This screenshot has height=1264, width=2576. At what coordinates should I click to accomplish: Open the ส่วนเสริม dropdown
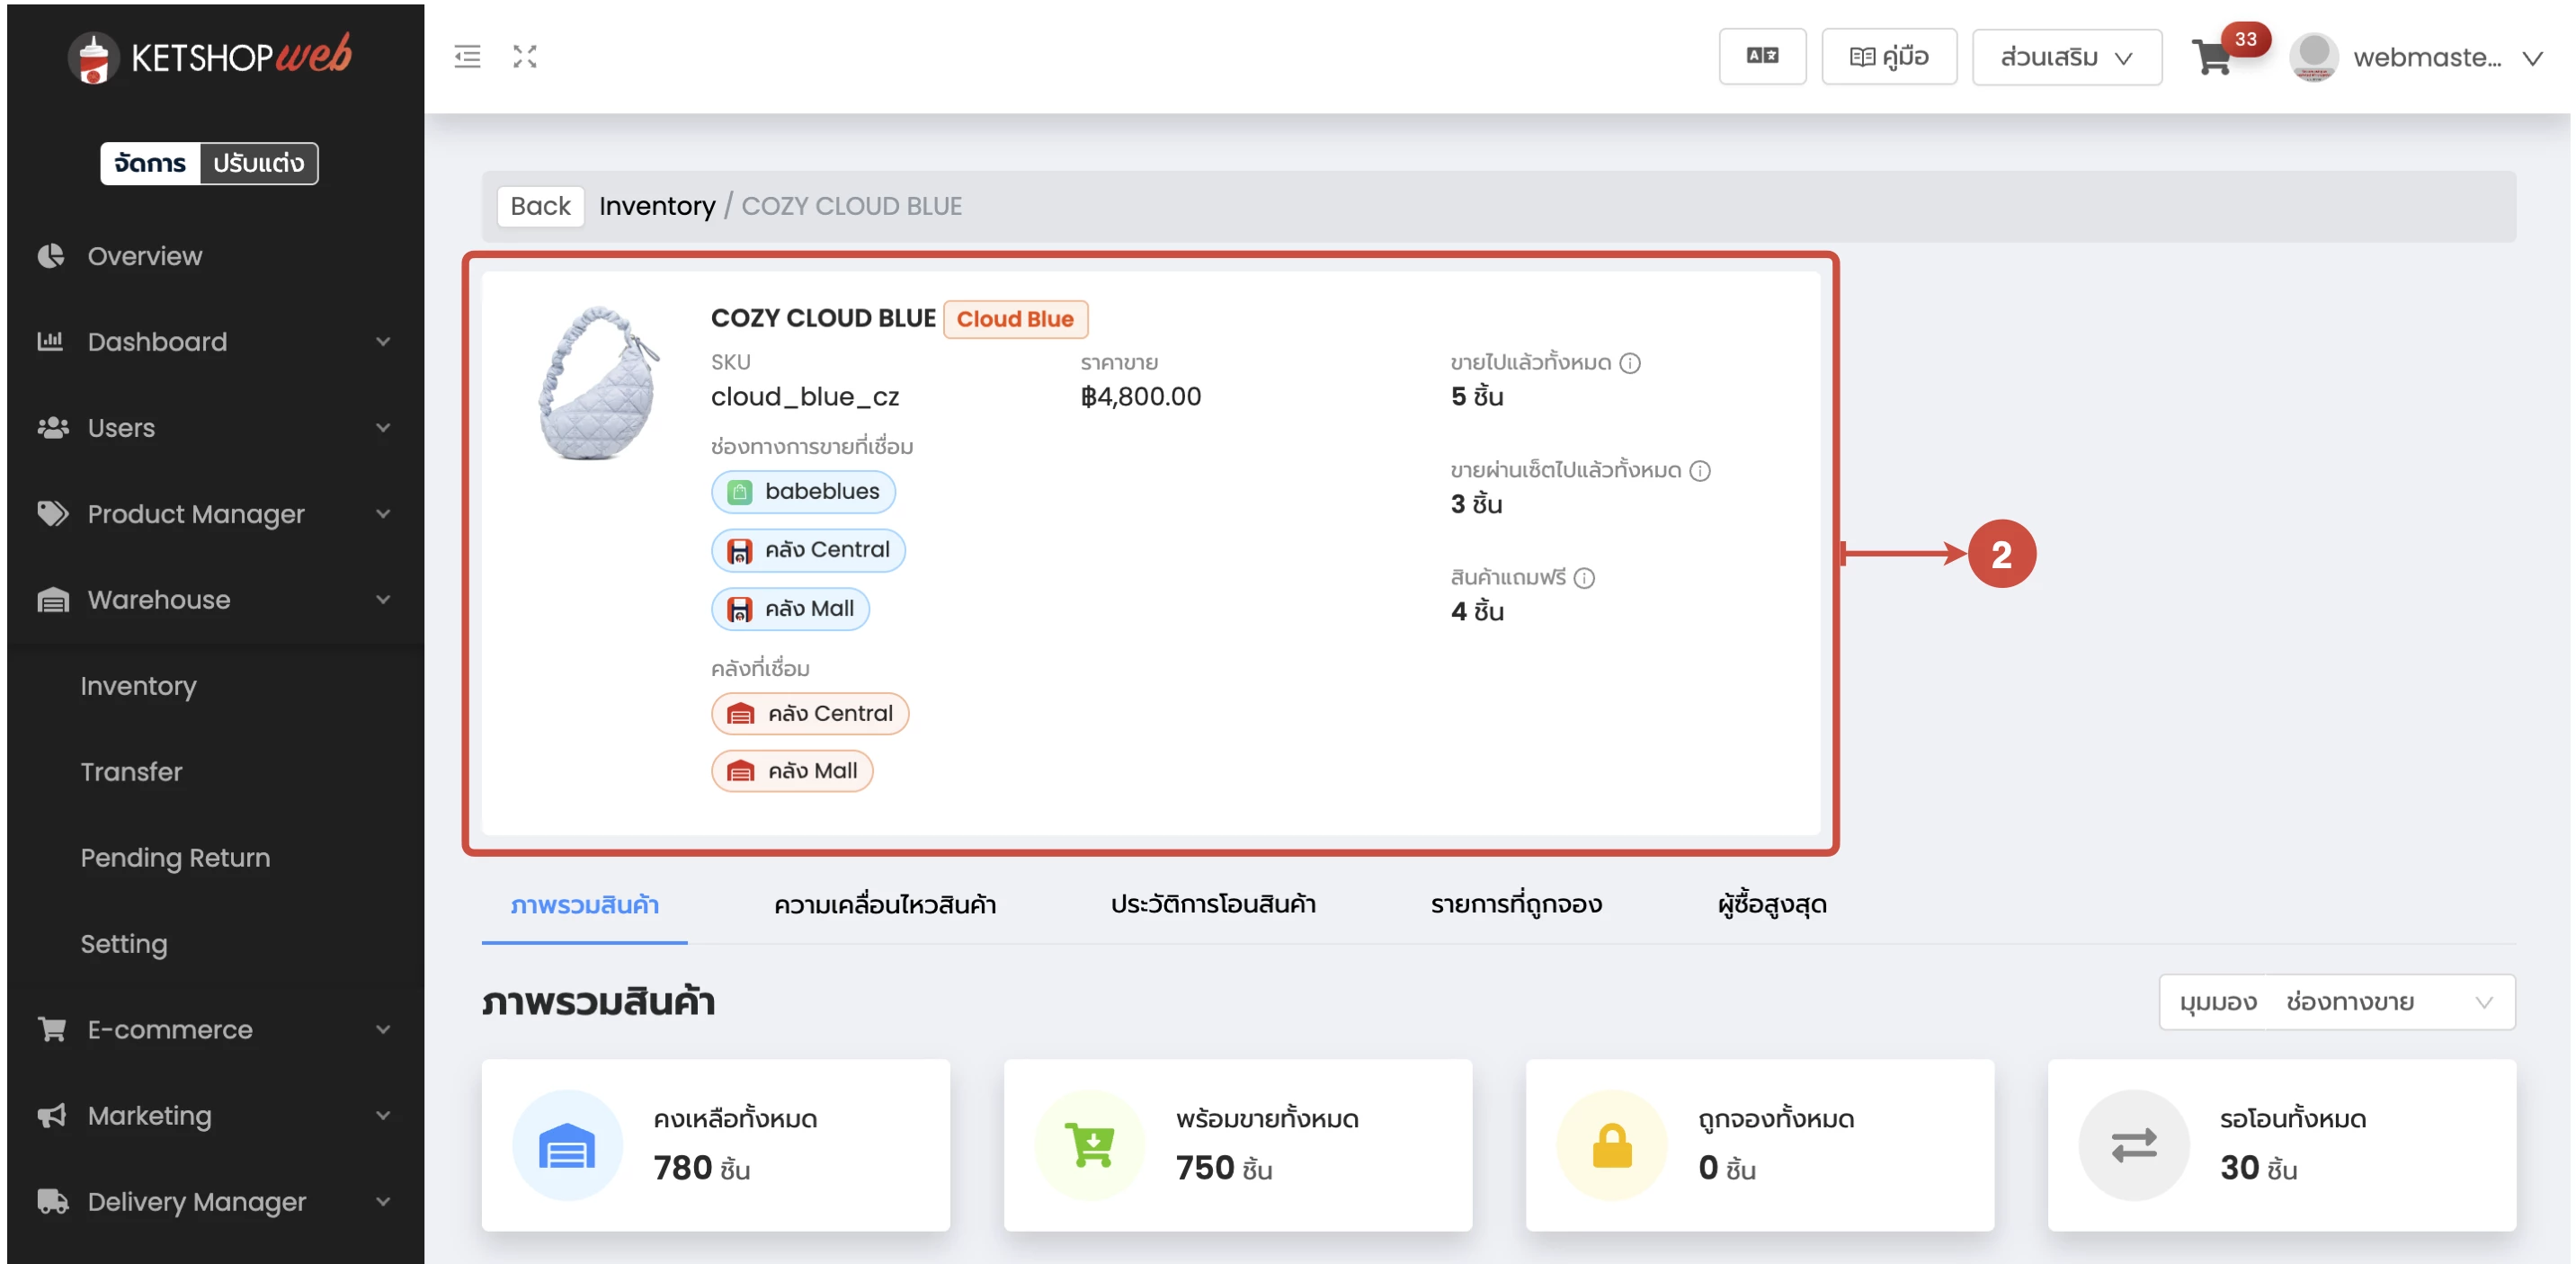tap(2066, 58)
